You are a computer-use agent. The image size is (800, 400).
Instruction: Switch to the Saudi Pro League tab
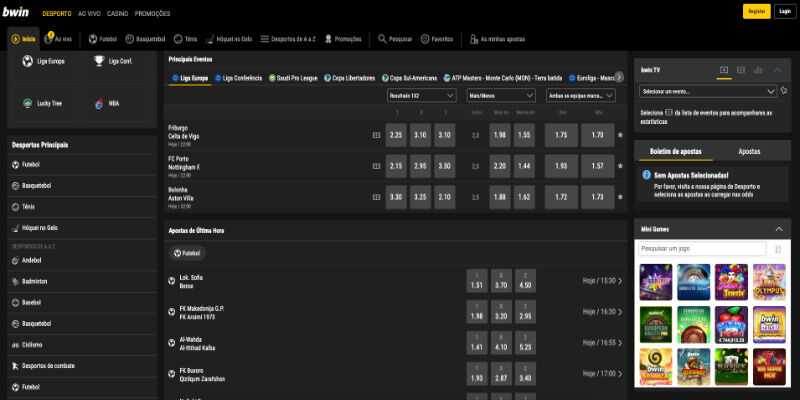(293, 78)
